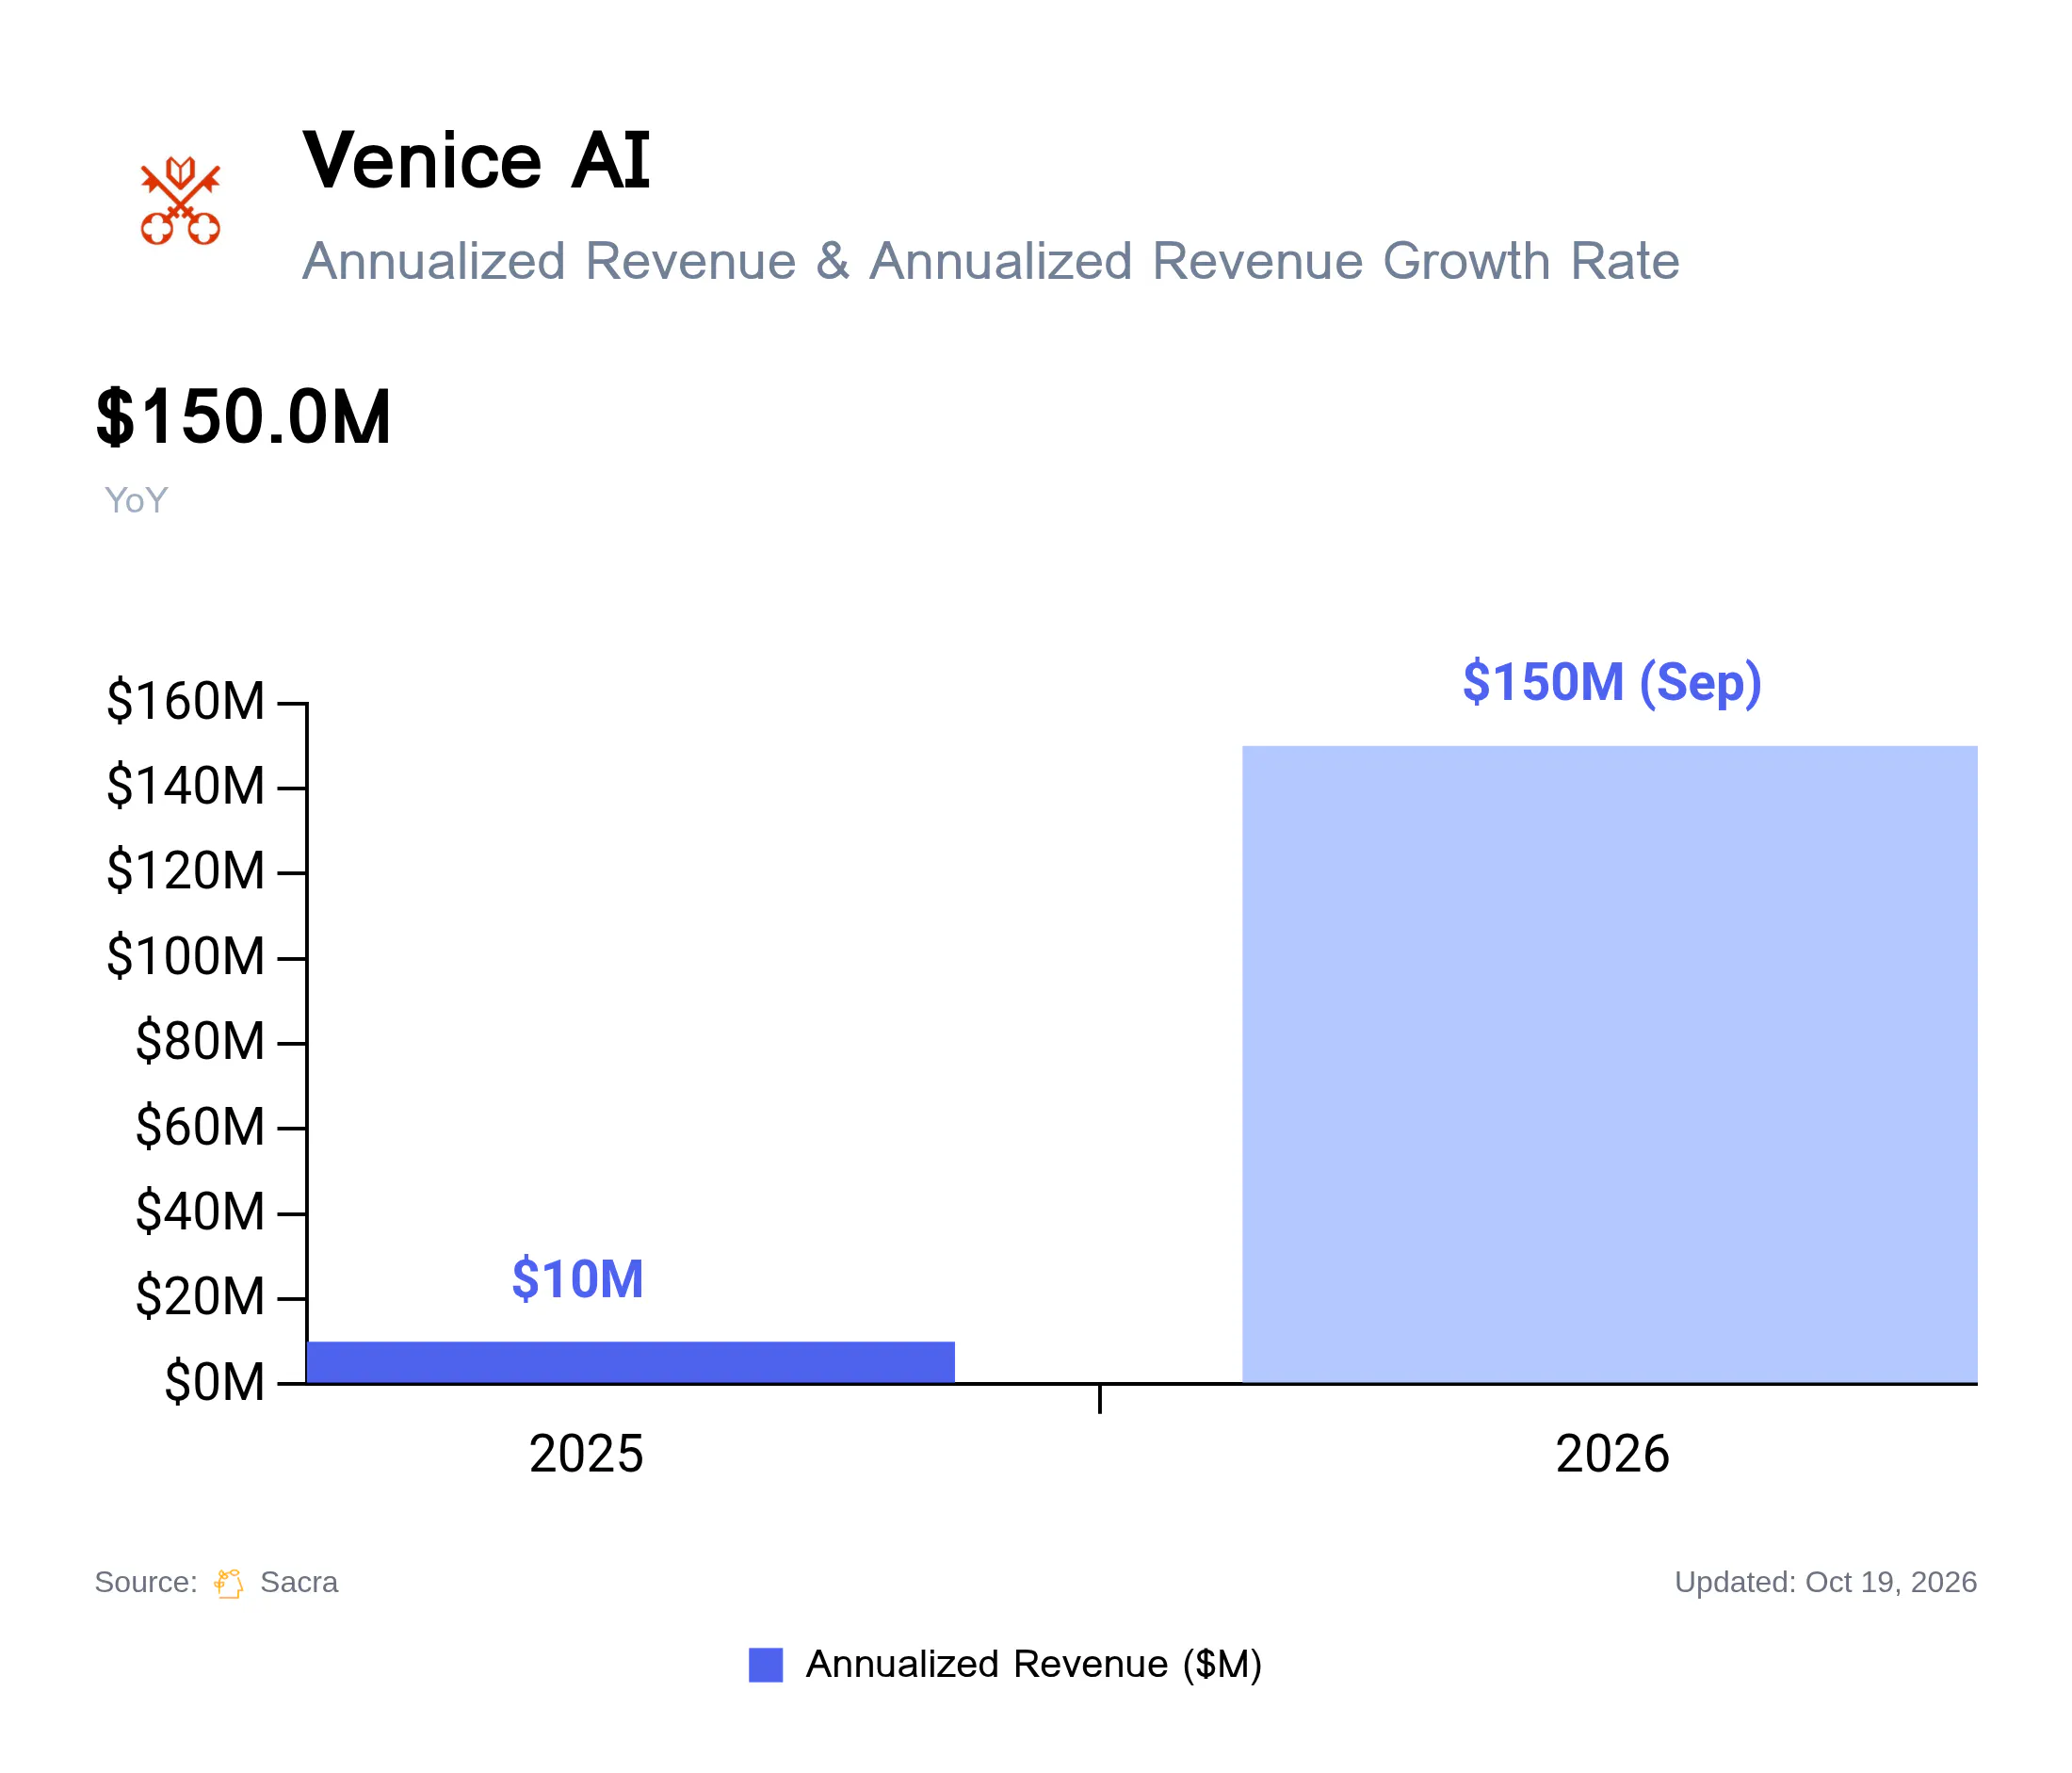Click the $120M y-axis label
Screen dimensions: 2072x1773
[186, 870]
